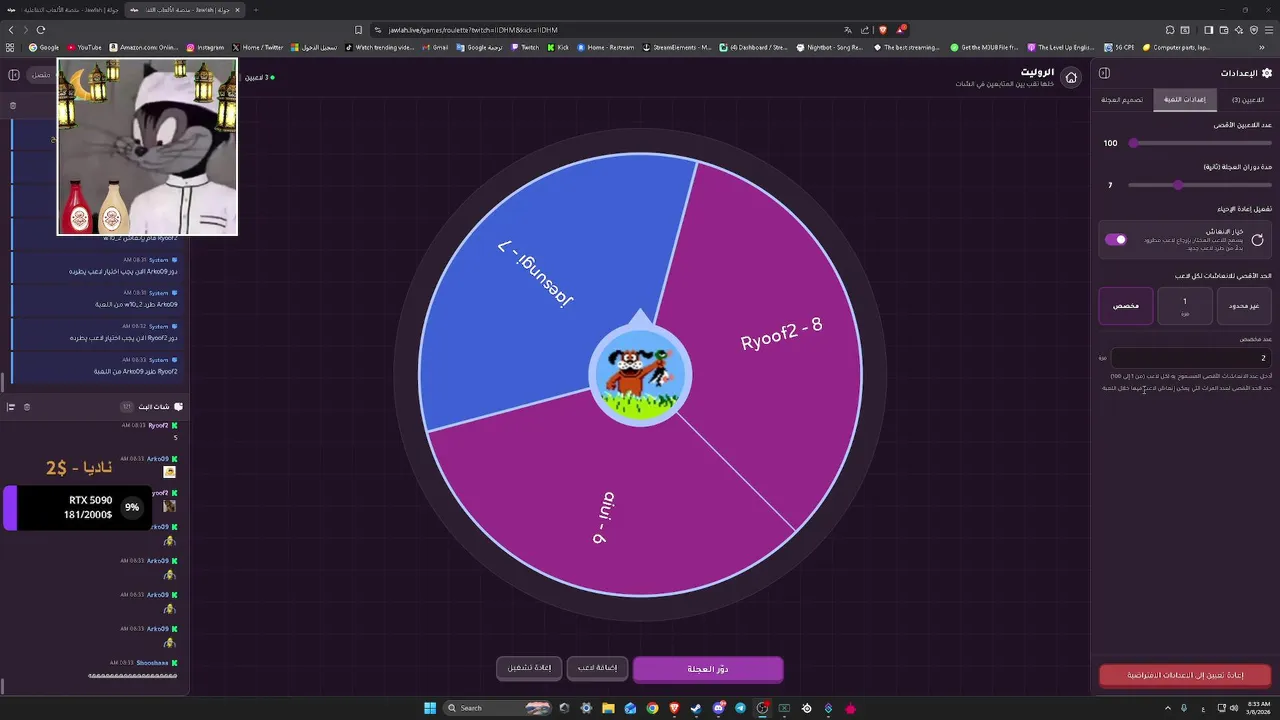1280x720 pixels.
Task: Click the spin the wheel (دوّر العجلة) button
Action: pos(708,669)
